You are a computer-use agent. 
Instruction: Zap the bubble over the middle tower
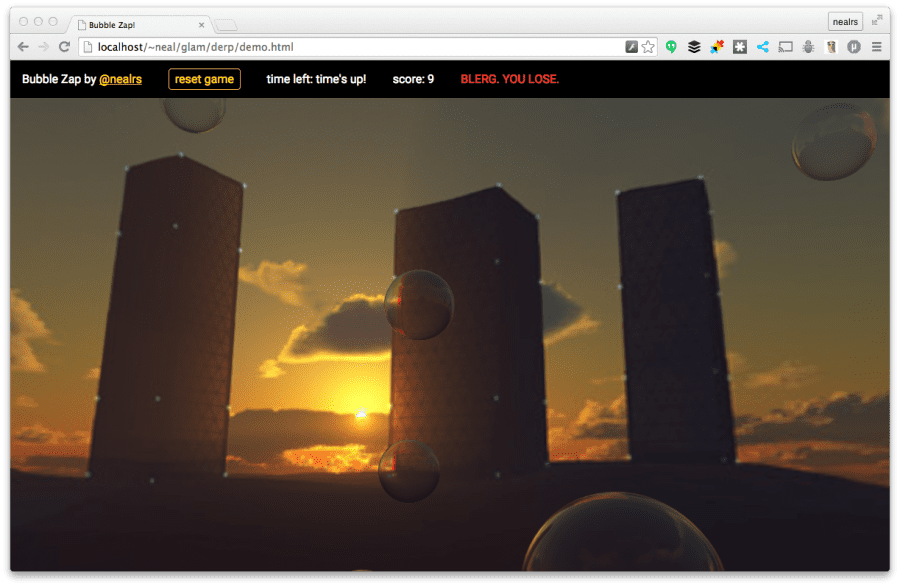tap(419, 305)
